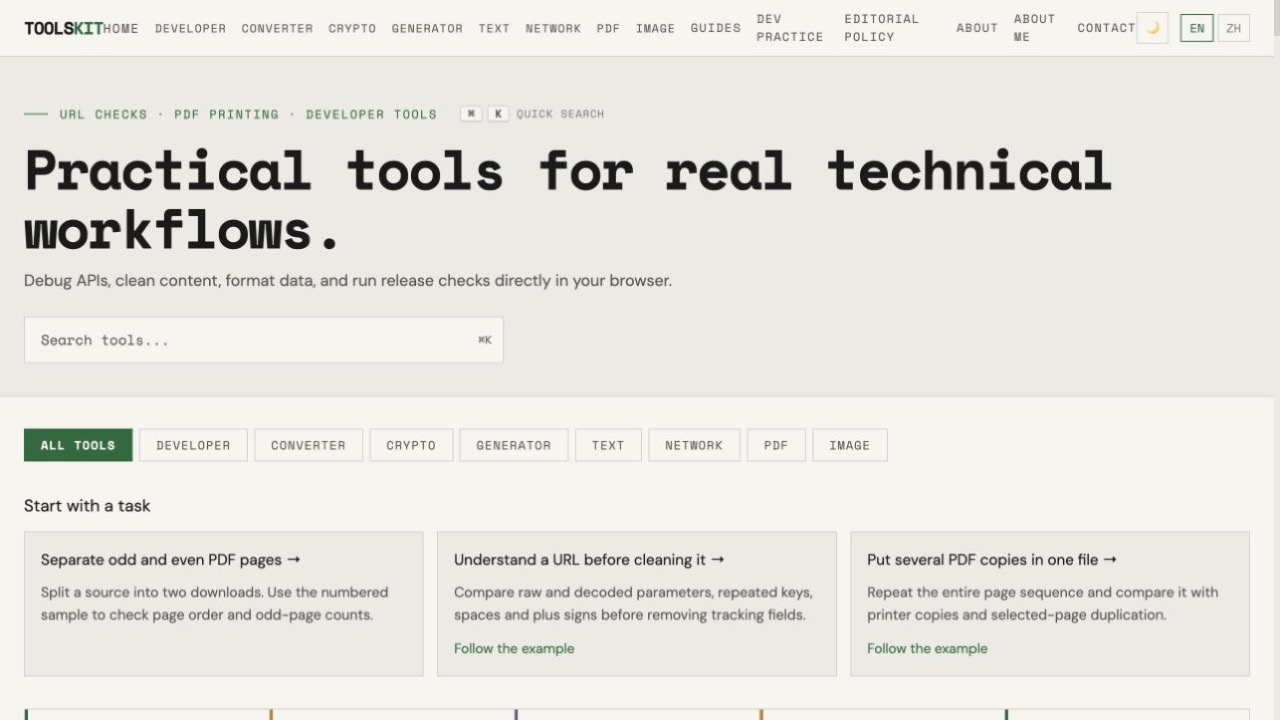Filter tools by Converter category
This screenshot has width=1280, height=720.
[x=308, y=445]
